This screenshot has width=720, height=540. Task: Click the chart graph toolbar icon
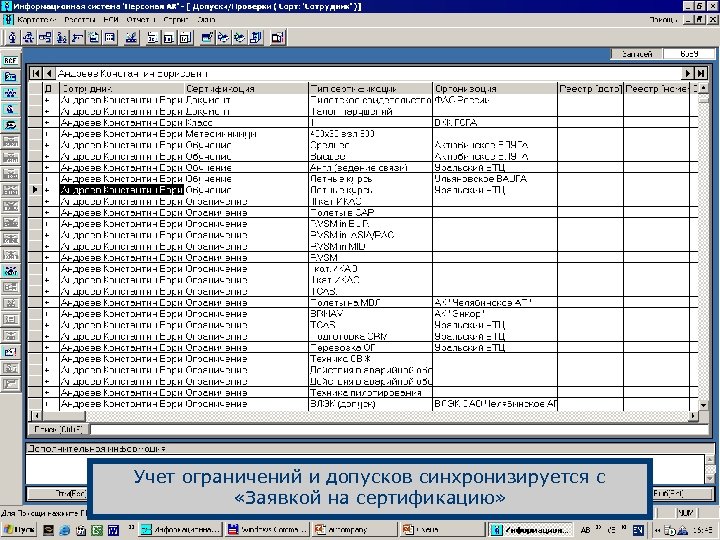131,38
